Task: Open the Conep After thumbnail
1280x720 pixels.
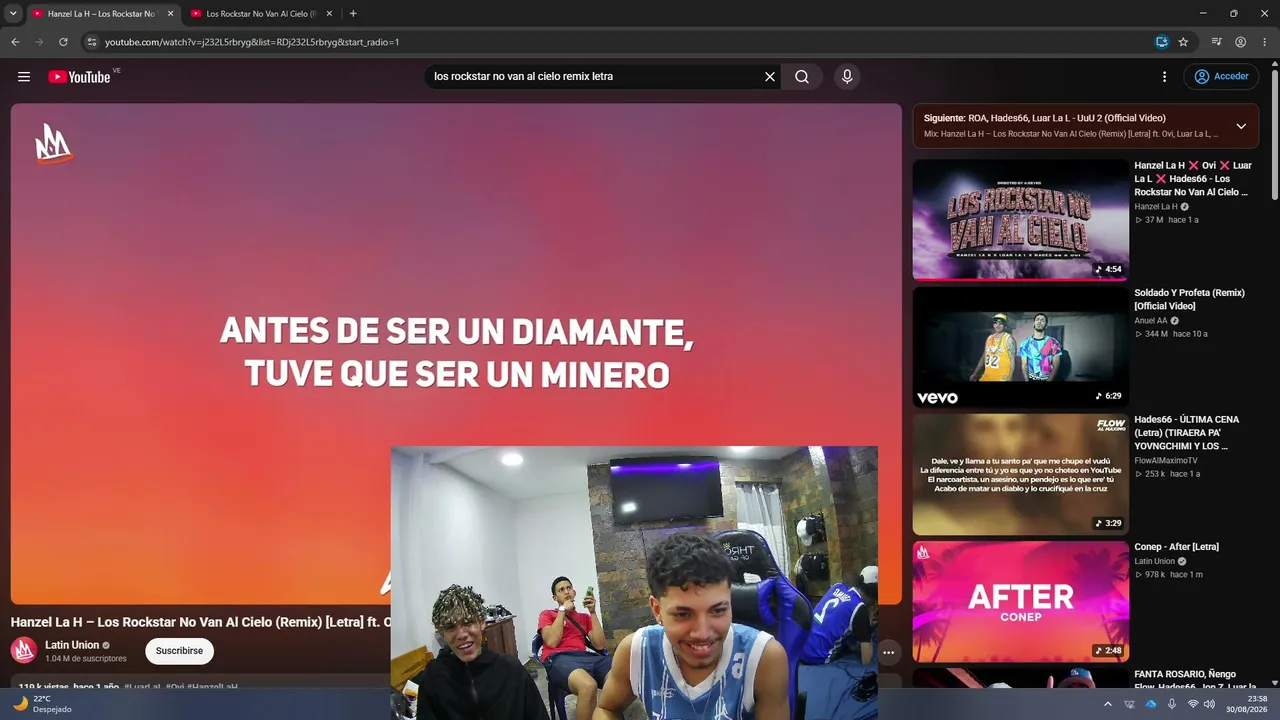Action: click(1020, 601)
